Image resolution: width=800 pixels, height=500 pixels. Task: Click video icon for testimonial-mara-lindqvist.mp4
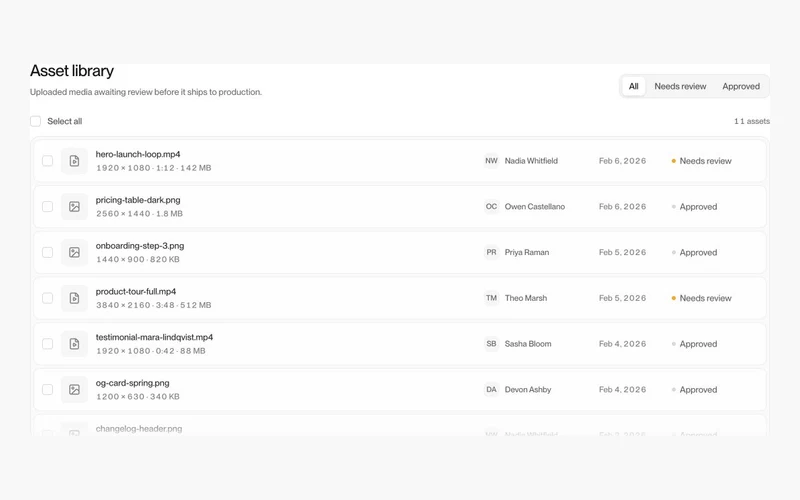74,344
